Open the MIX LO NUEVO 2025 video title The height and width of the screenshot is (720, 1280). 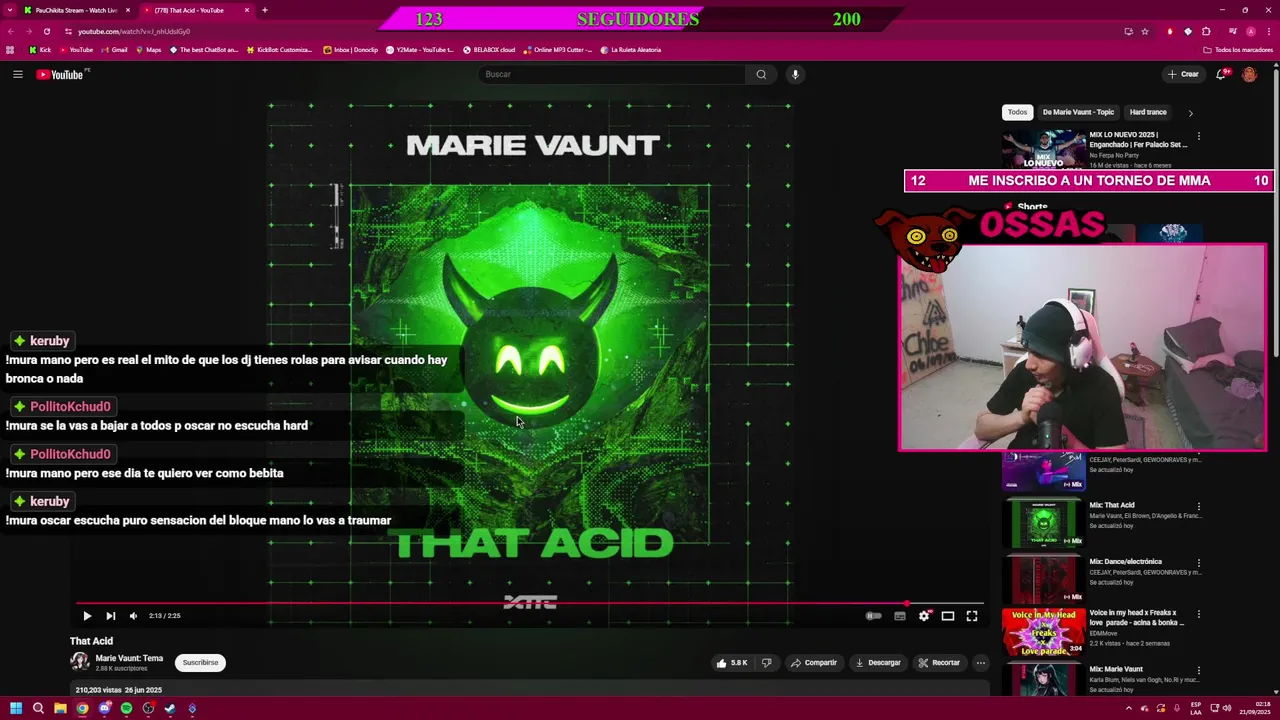point(1138,139)
